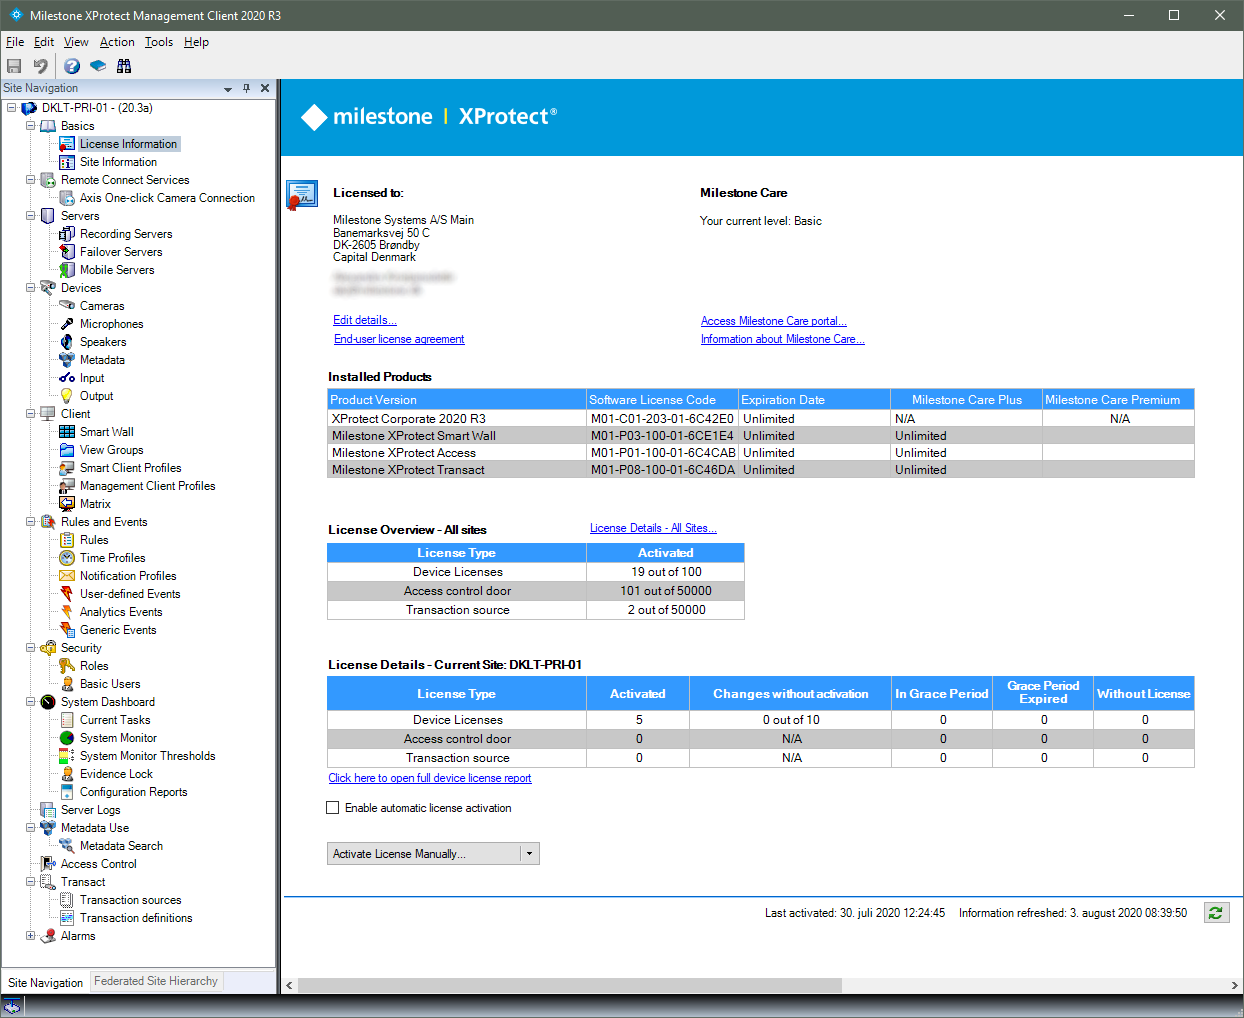Collapse the Client tree node
1244x1018 pixels.
30,414
